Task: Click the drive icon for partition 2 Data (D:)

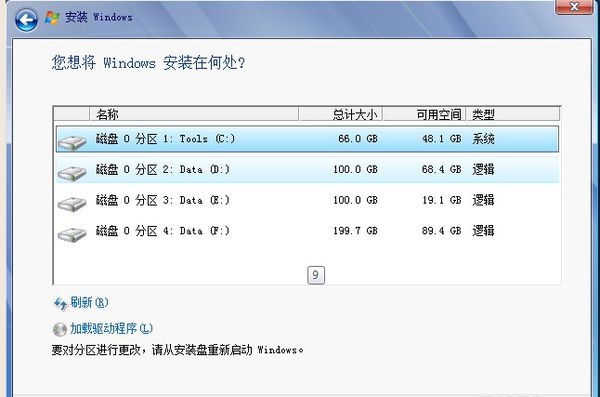Action: click(72, 173)
